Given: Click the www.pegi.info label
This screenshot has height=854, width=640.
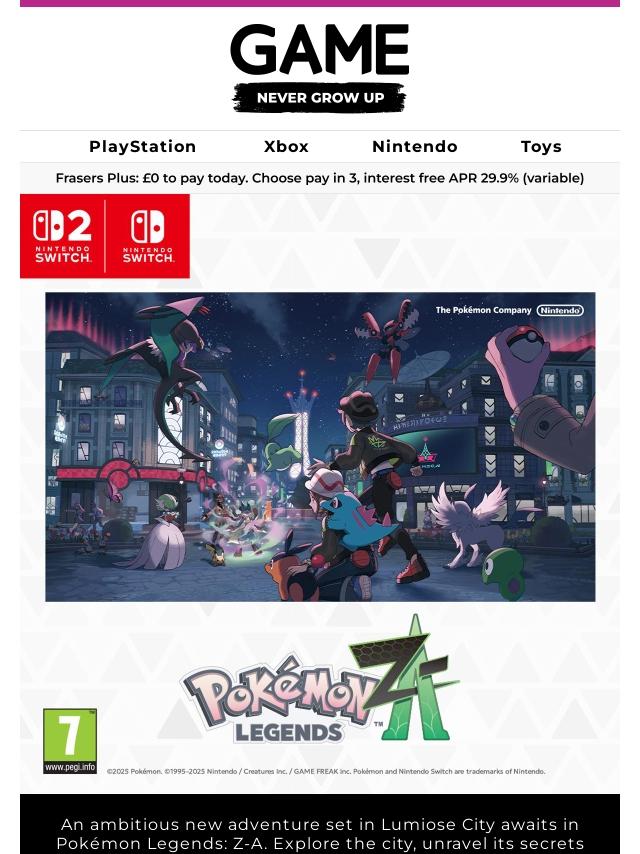Looking at the screenshot, I should tap(70, 767).
